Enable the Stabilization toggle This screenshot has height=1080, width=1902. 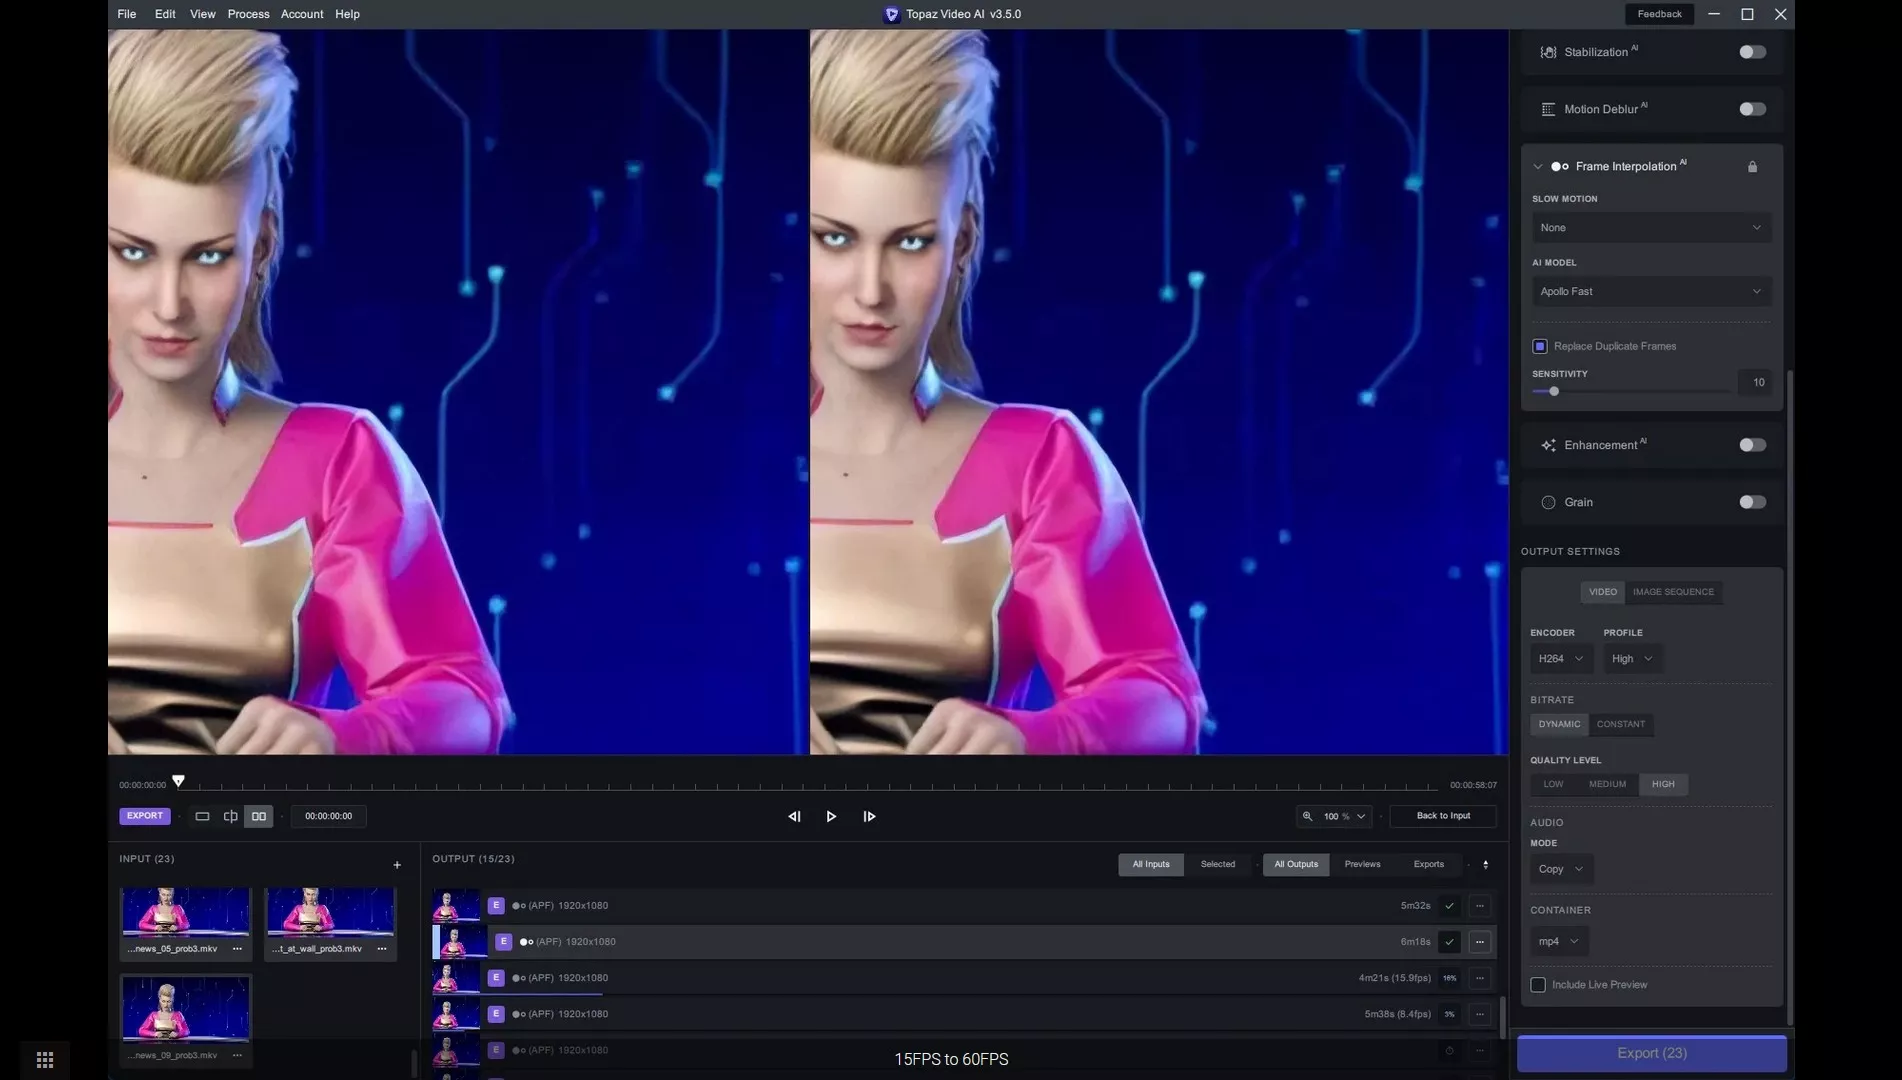pos(1752,52)
